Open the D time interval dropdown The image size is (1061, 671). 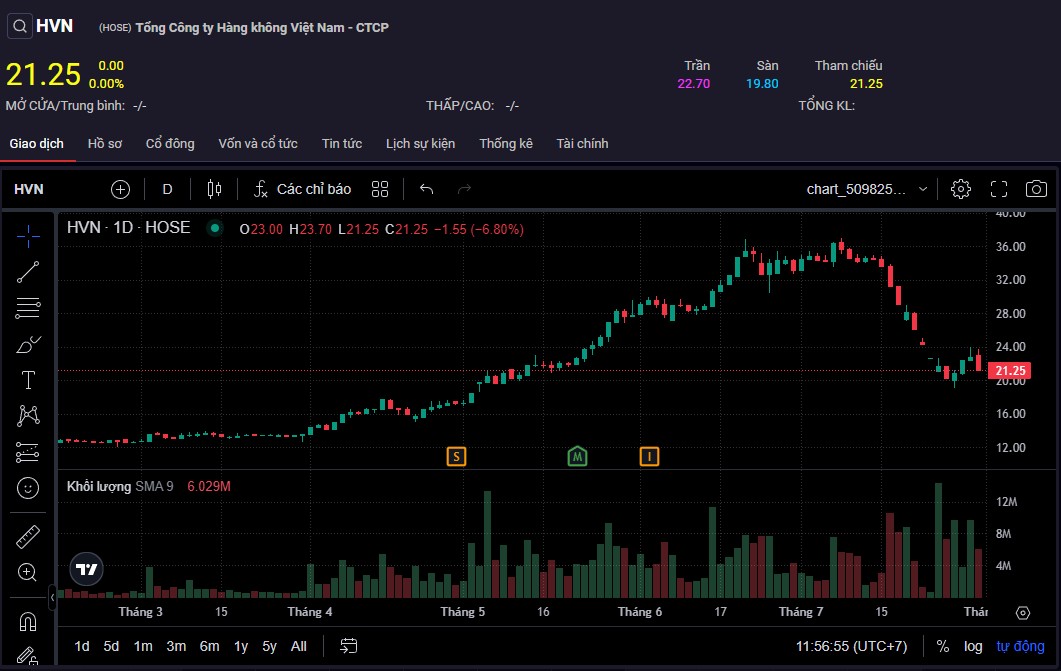pos(167,189)
